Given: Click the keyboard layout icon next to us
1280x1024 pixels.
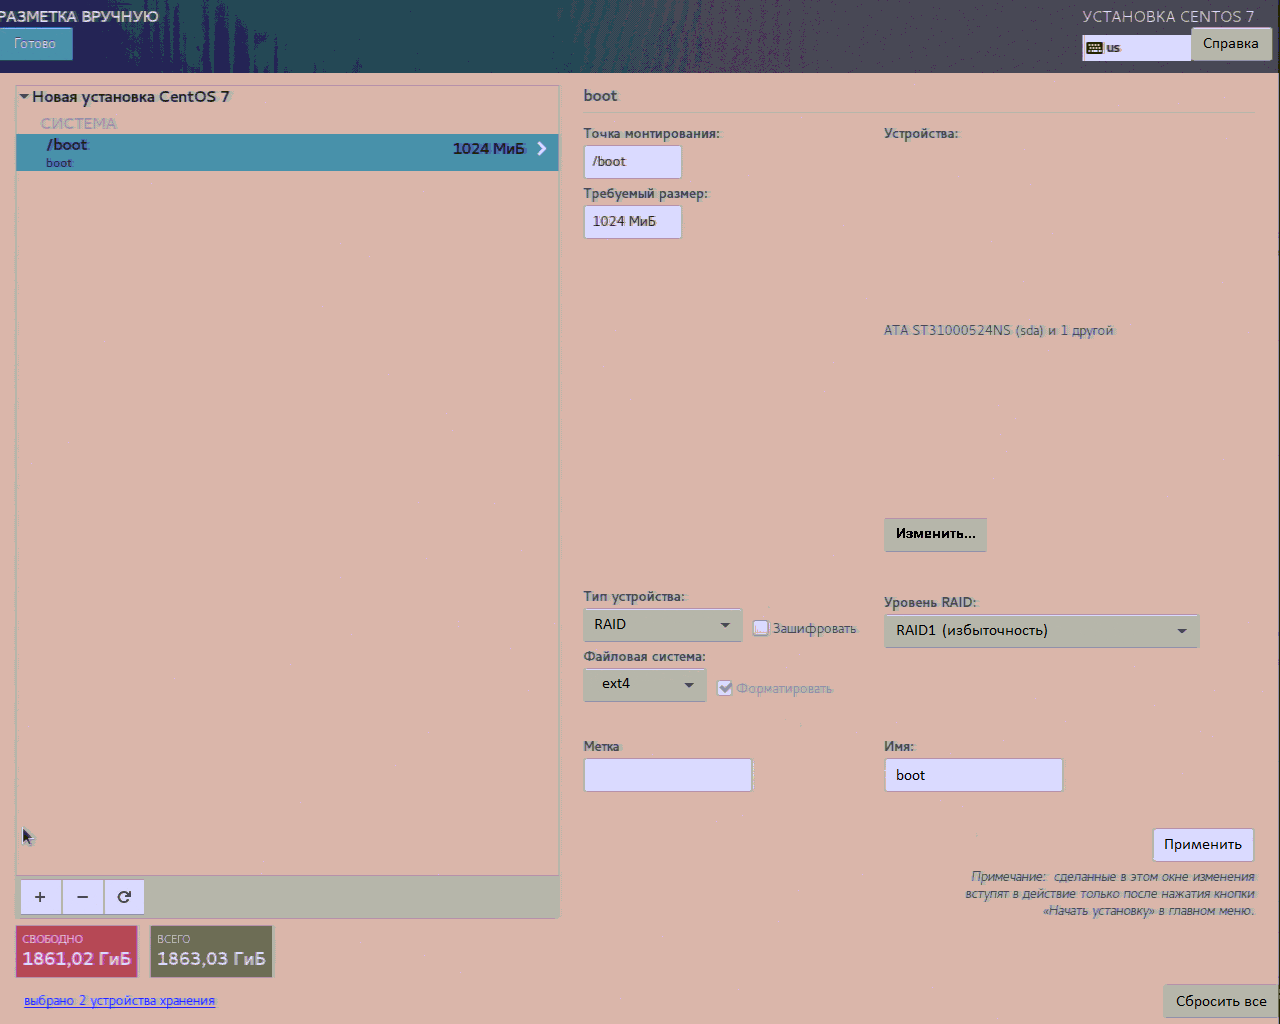Looking at the screenshot, I should 1094,48.
